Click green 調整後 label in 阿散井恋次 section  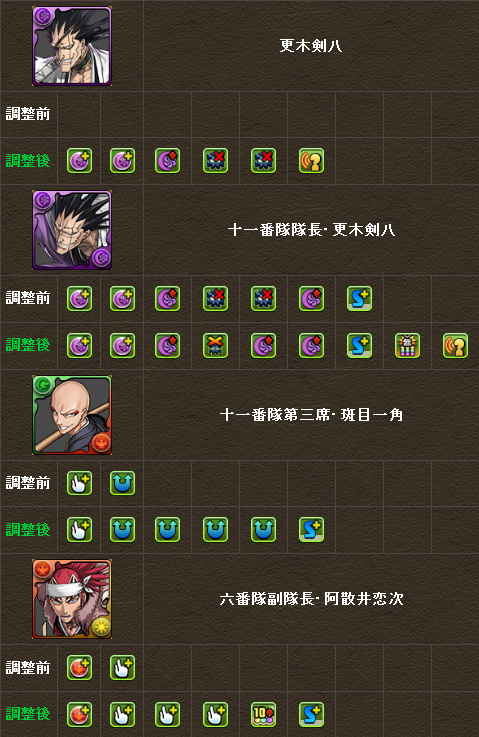(x=28, y=714)
